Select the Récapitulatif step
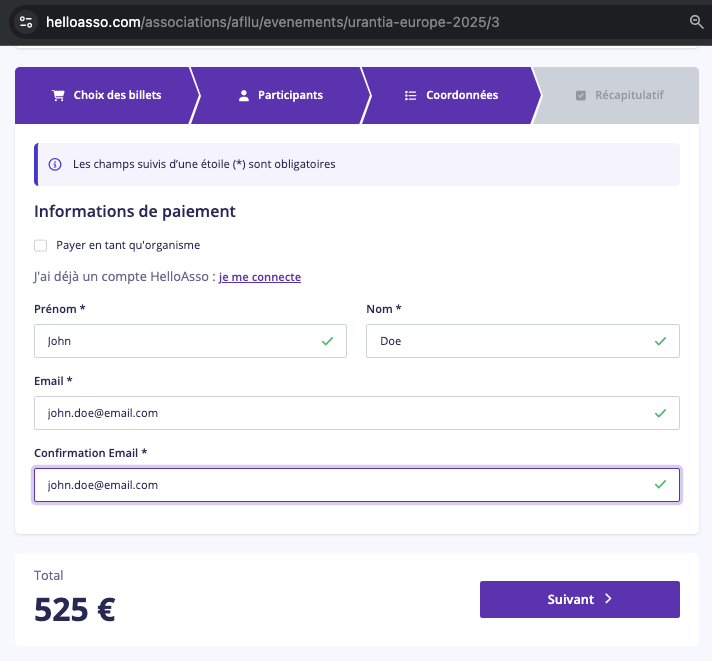712x661 pixels. (x=619, y=95)
